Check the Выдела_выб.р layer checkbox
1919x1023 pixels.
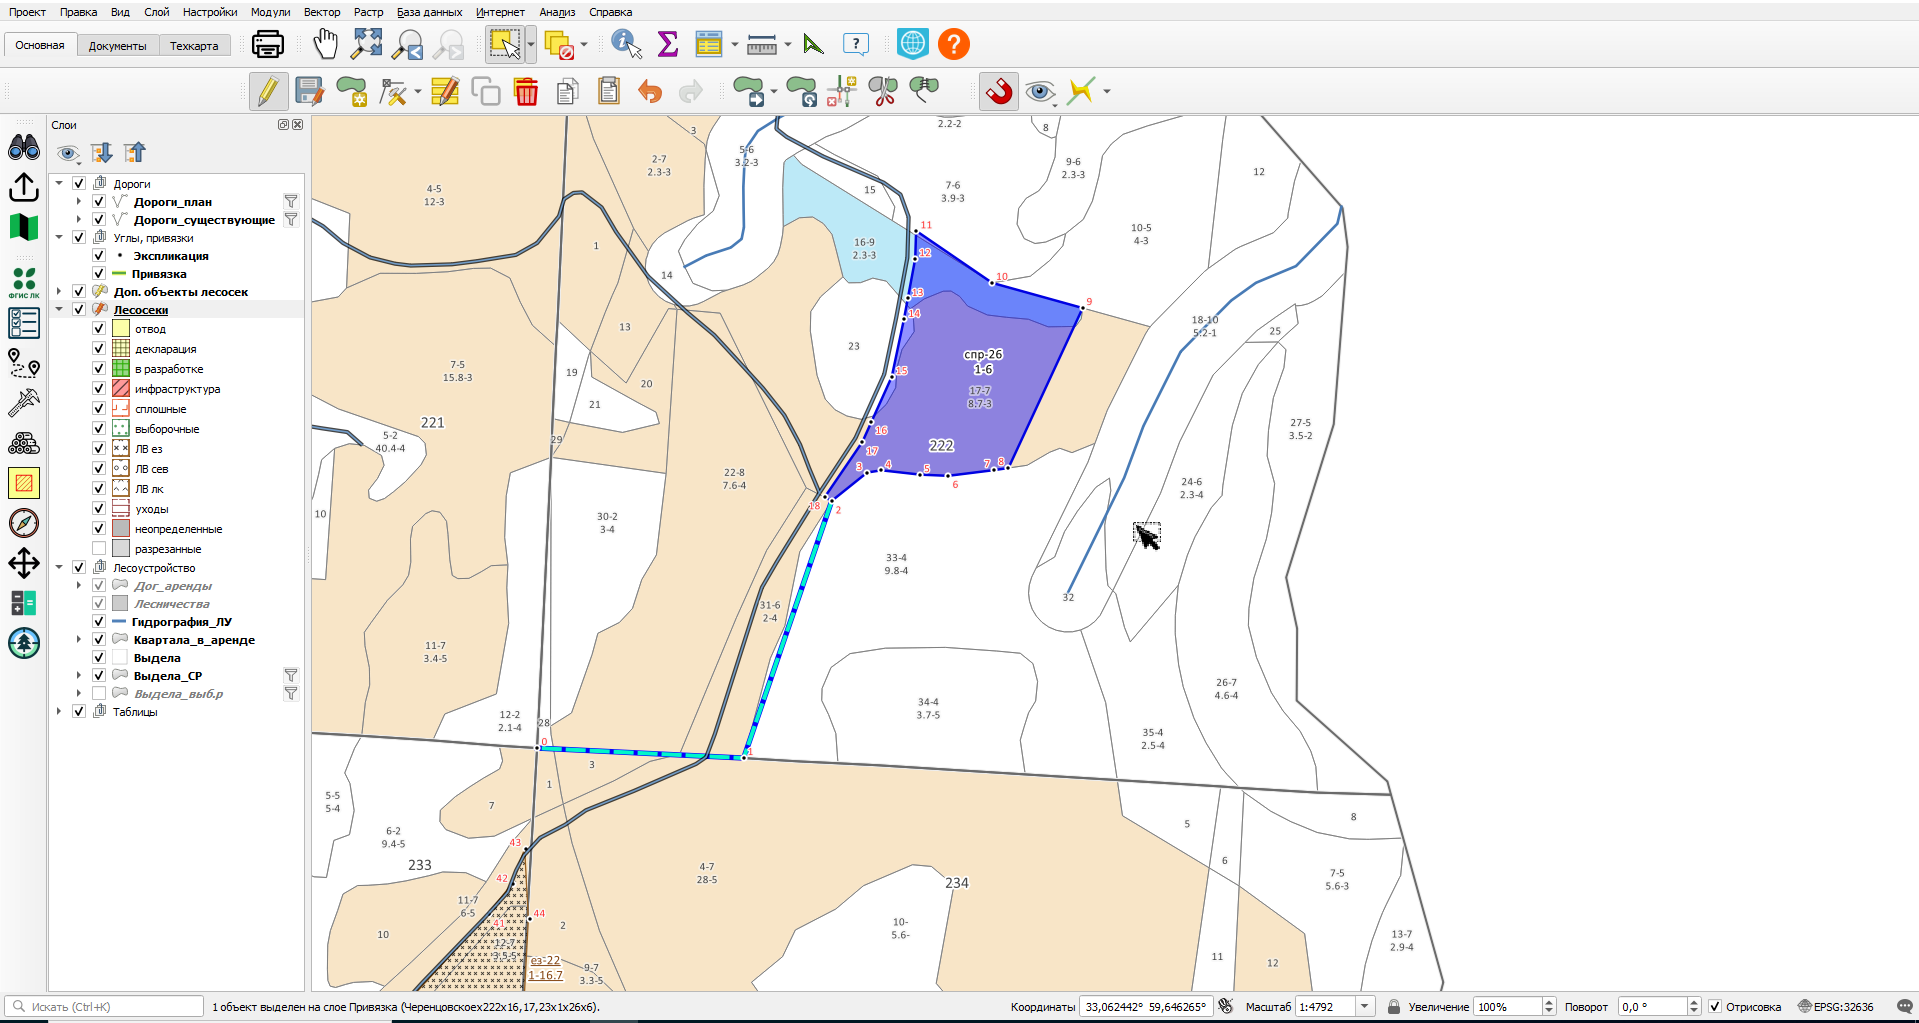(x=99, y=694)
